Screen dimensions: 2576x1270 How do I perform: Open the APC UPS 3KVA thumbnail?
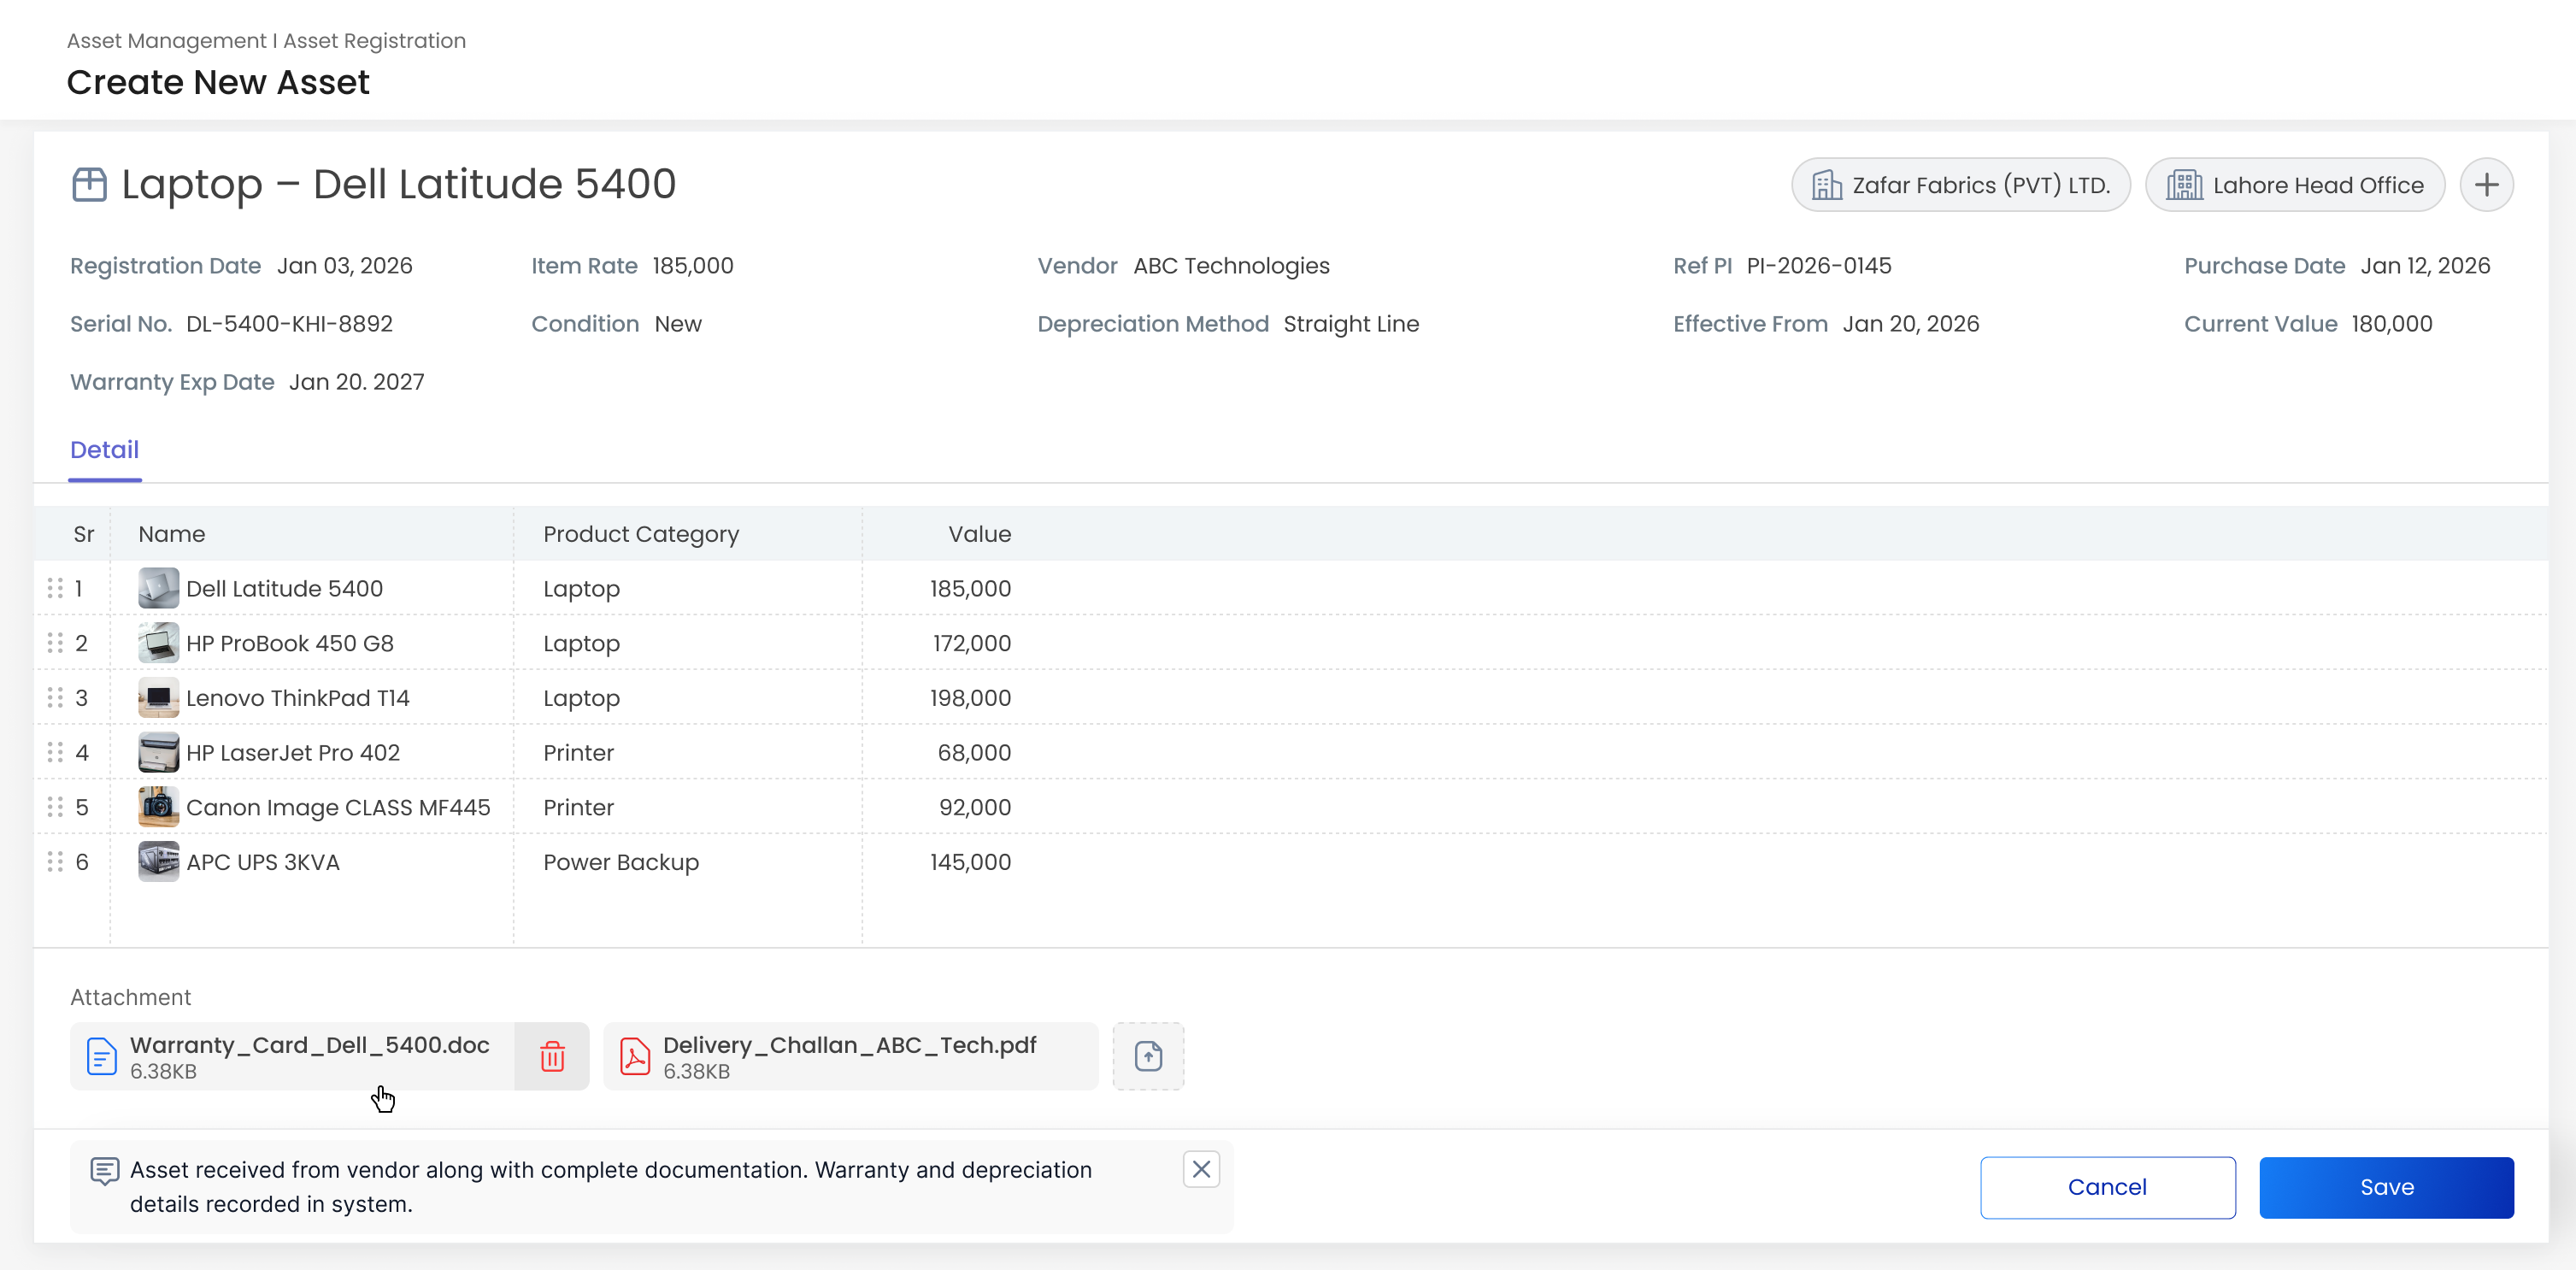158,862
